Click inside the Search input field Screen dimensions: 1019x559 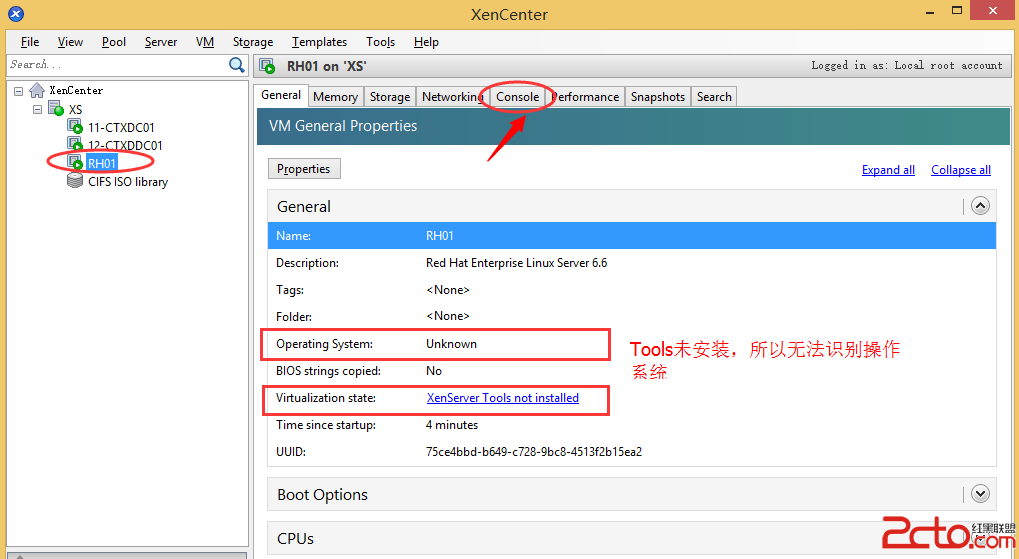coord(118,64)
